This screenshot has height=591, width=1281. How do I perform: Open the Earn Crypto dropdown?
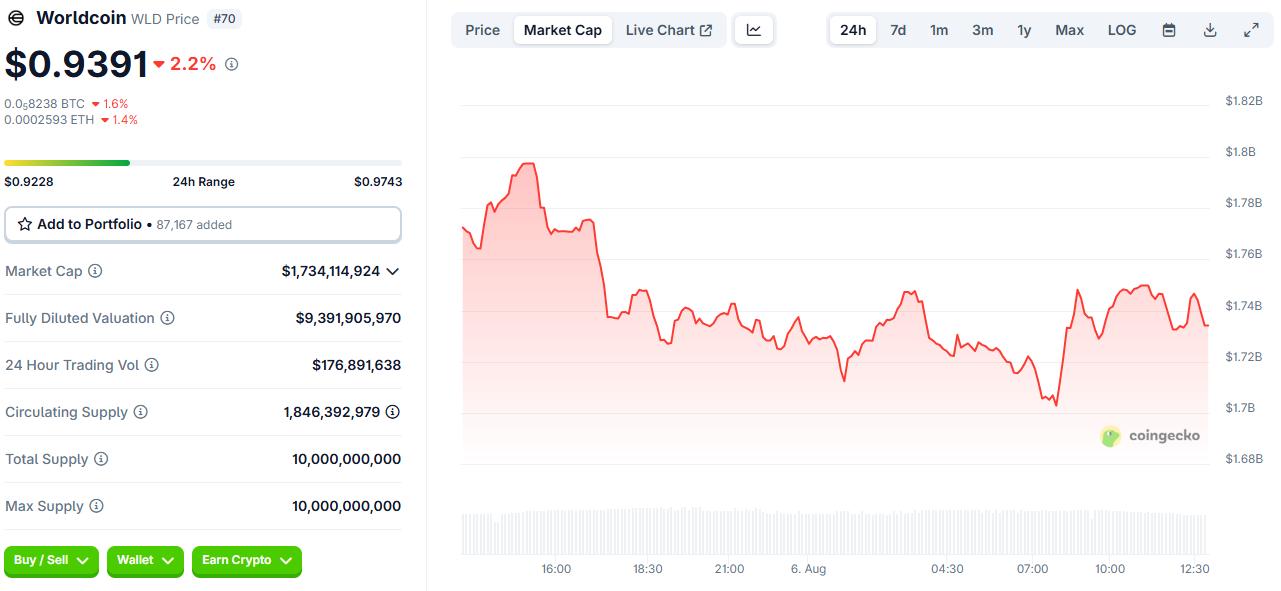246,561
